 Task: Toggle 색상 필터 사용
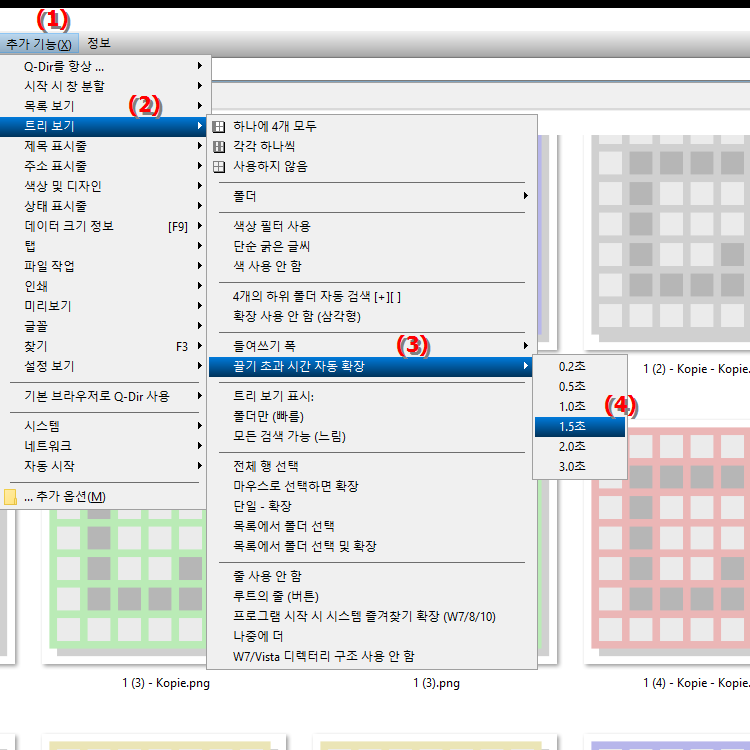(371, 226)
